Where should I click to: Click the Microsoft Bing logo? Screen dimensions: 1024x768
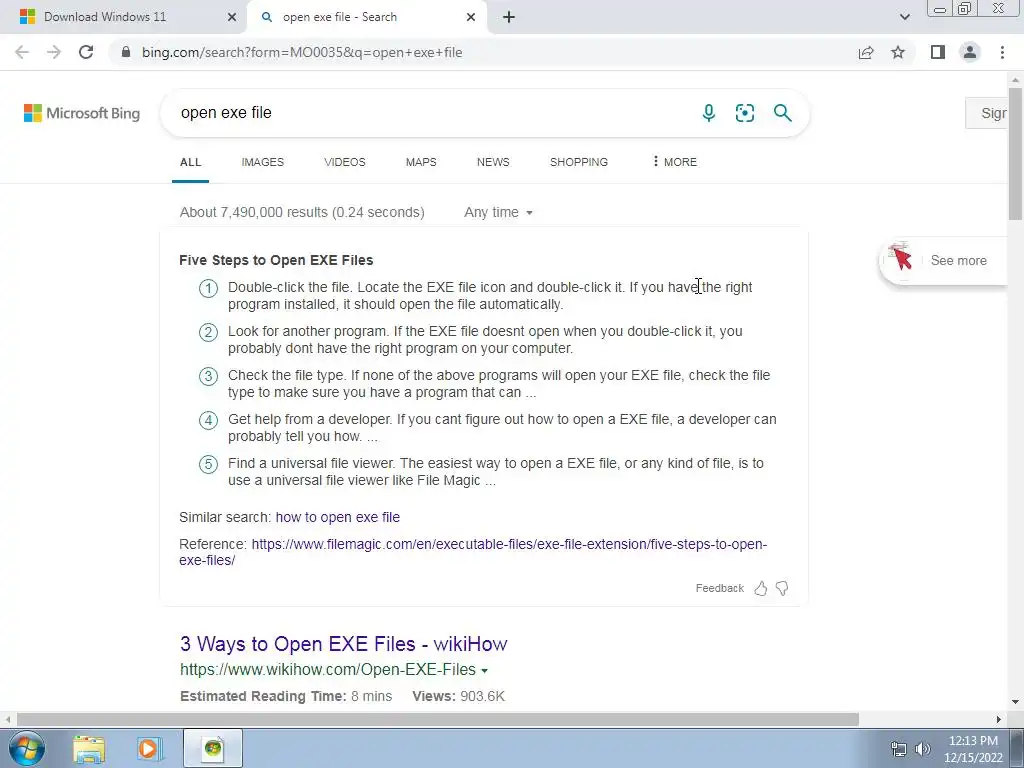82,113
